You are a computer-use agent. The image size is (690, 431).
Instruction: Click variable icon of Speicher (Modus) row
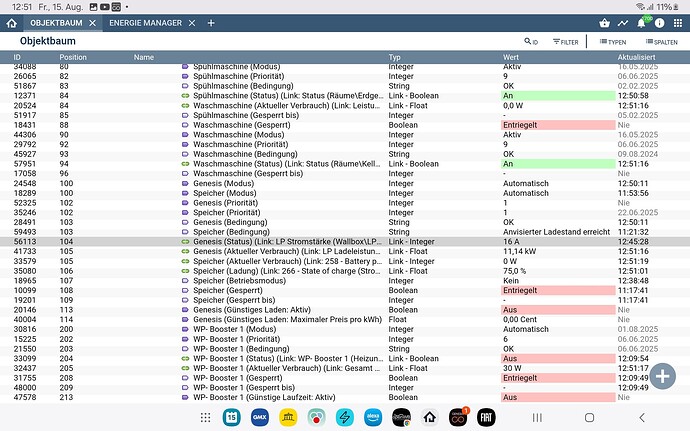pos(185,193)
